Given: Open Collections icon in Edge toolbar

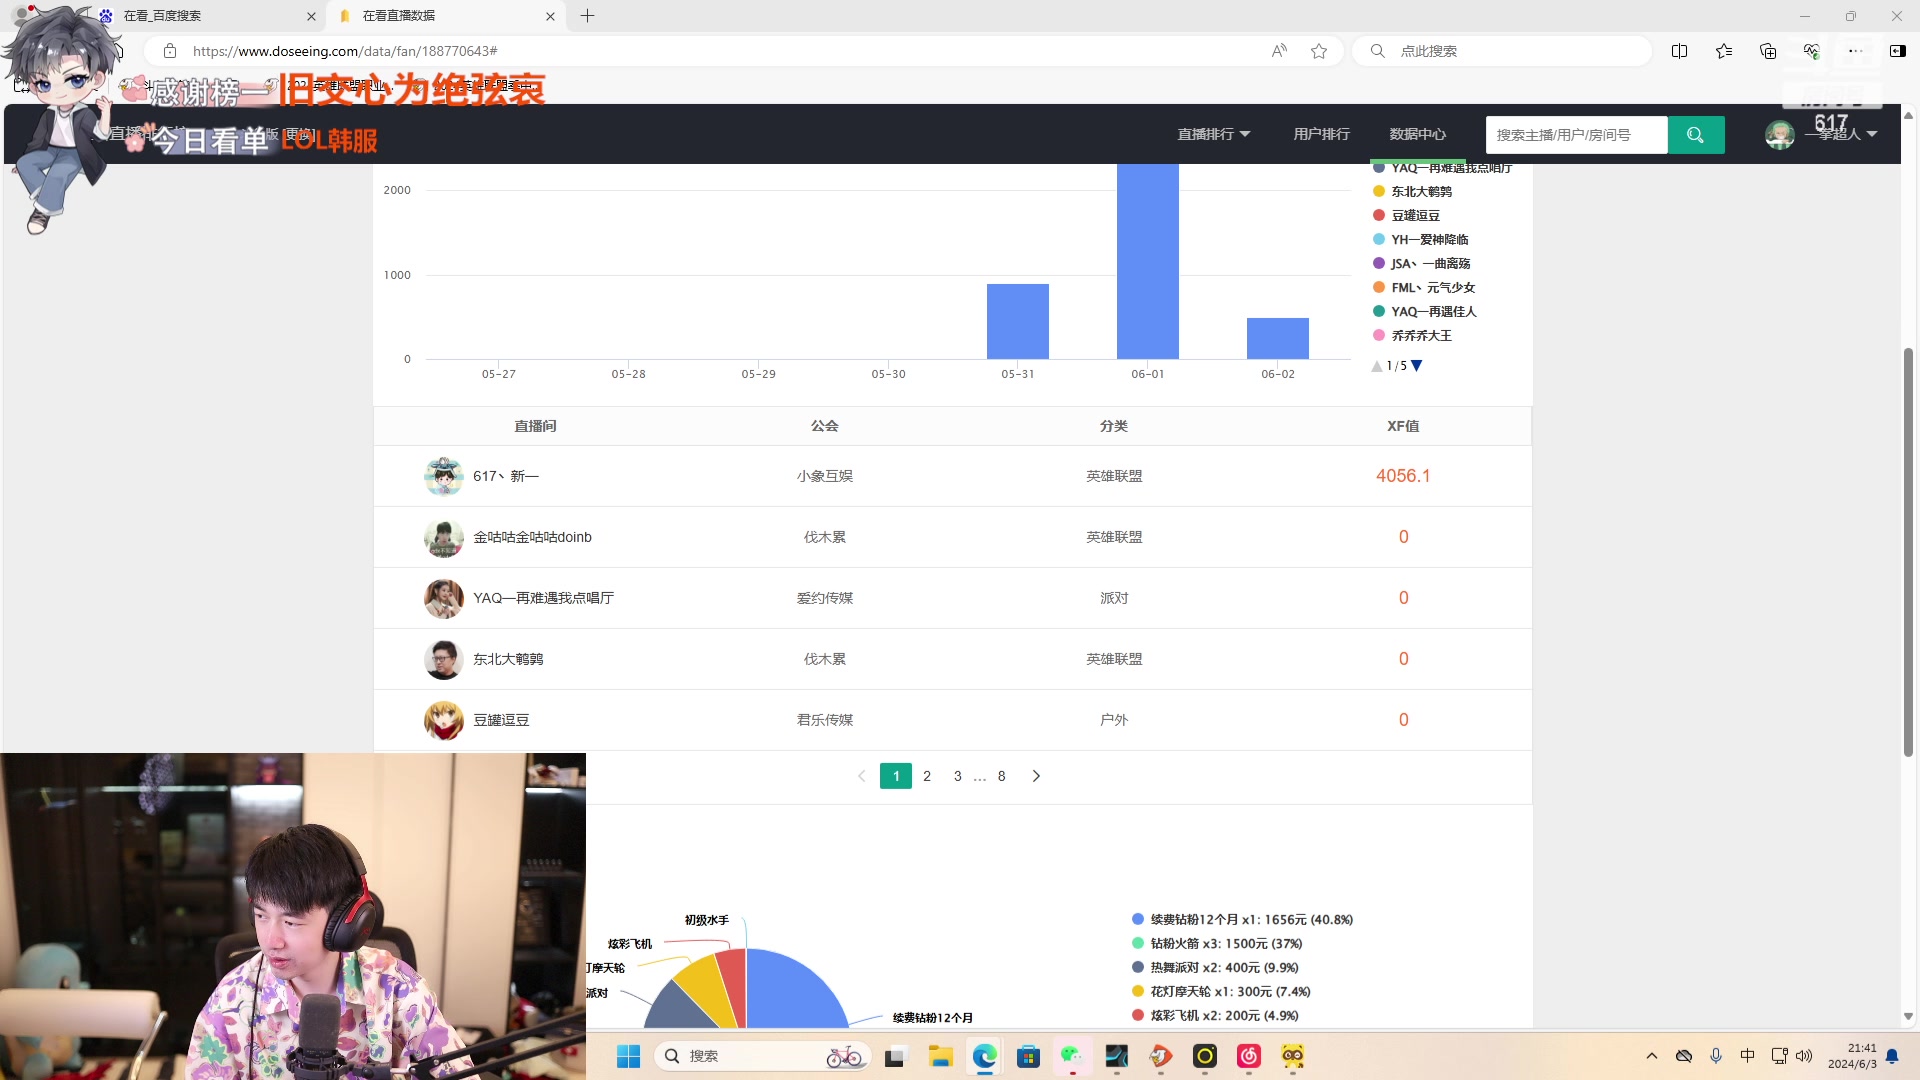Looking at the screenshot, I should 1768,51.
